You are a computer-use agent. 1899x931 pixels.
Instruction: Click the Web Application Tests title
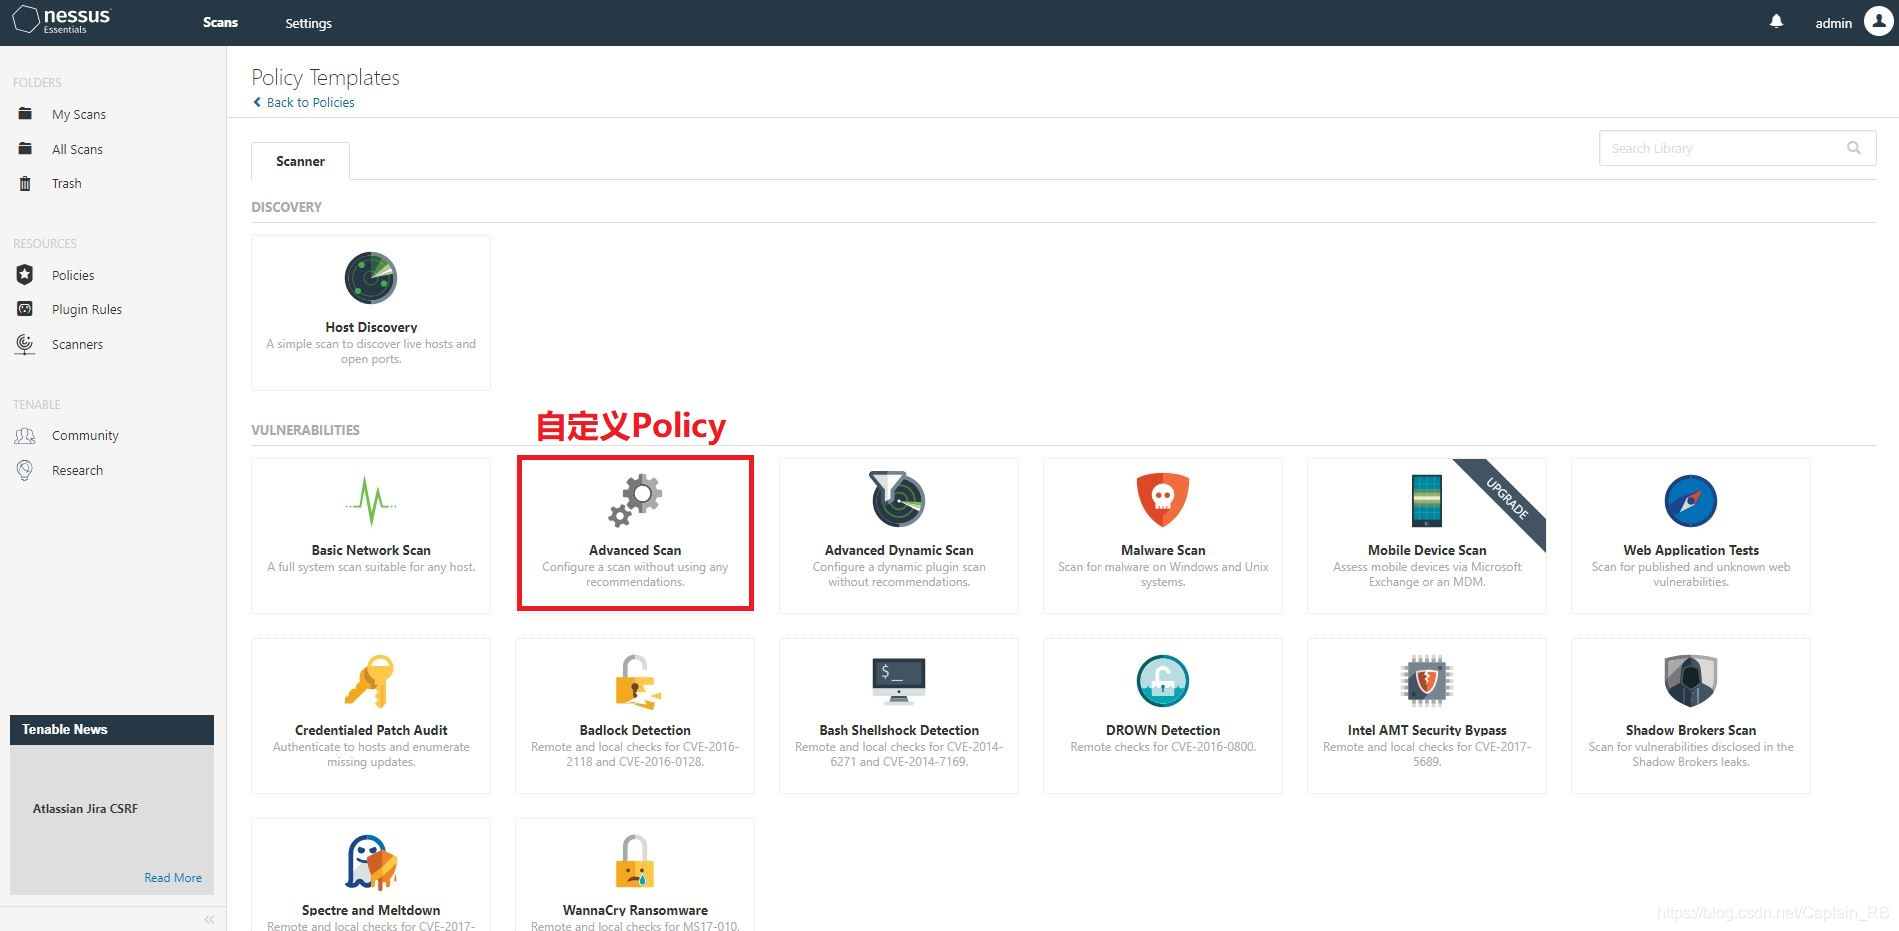(x=1691, y=550)
